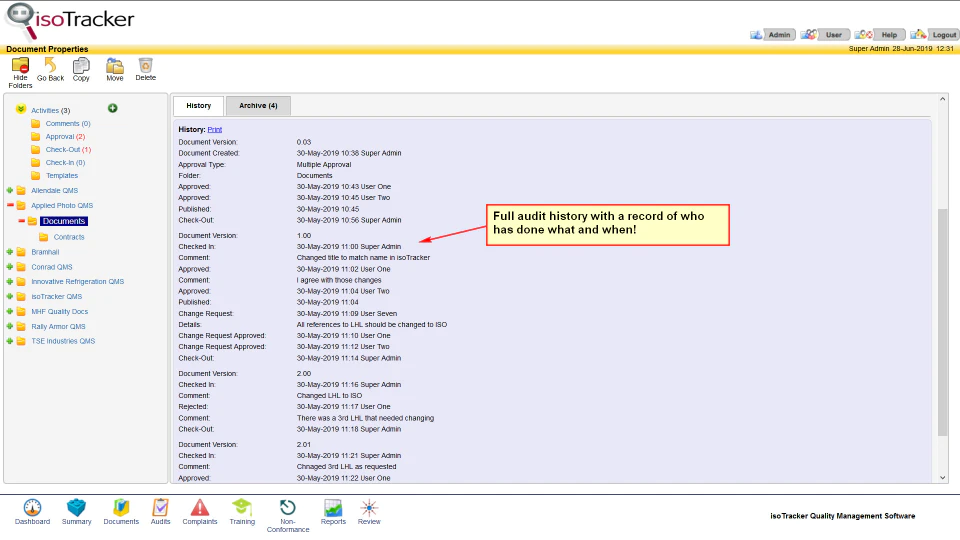Expand the Allendale QMS folder
Viewport: 960px width, 540px height.
pyautogui.click(x=10, y=190)
